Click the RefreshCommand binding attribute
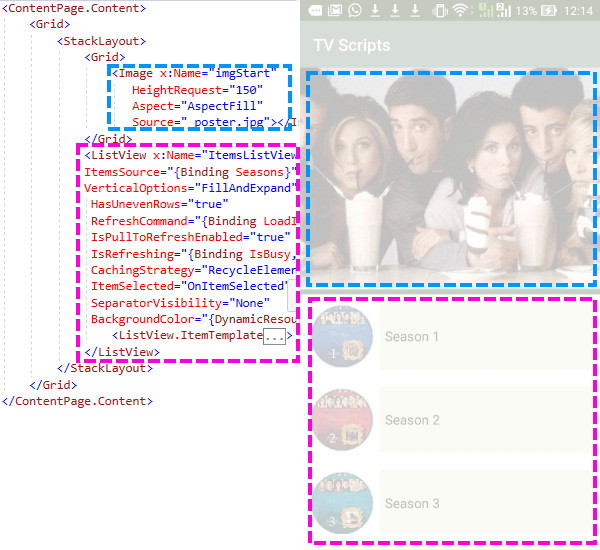 coord(194,221)
